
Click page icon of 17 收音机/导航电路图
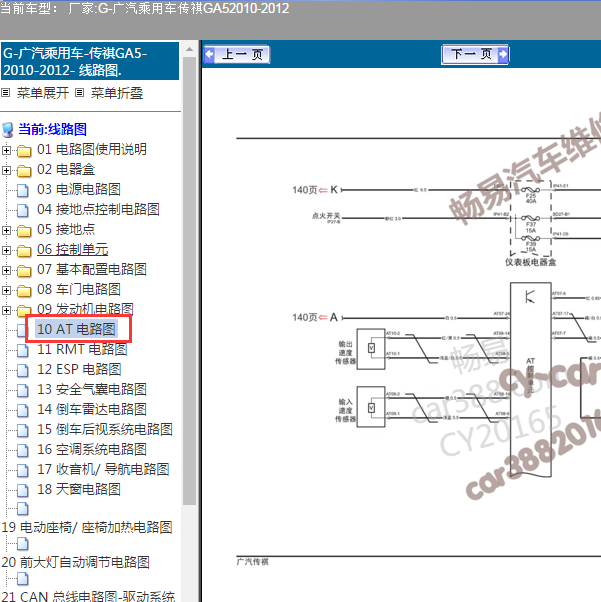23,470
